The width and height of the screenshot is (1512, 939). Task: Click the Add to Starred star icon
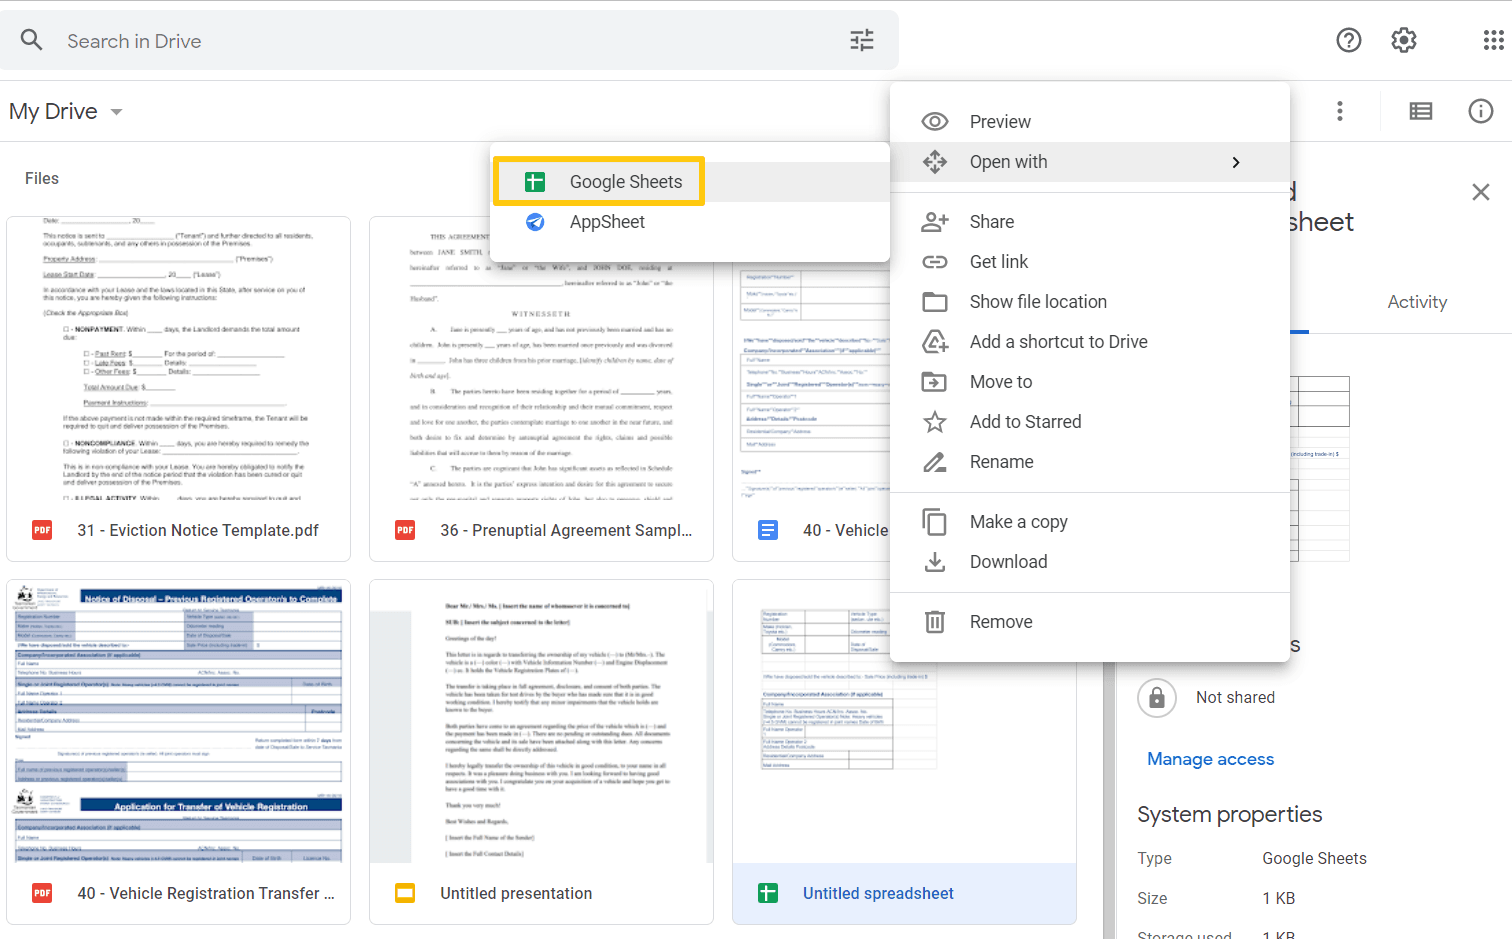click(935, 422)
